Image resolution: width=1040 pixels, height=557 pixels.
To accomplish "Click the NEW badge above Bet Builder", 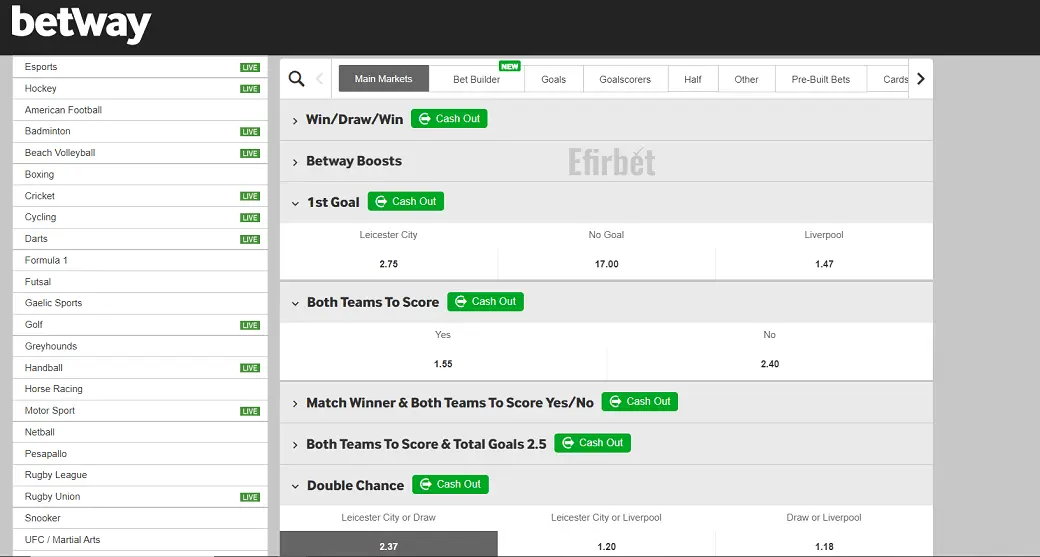I will [509, 66].
